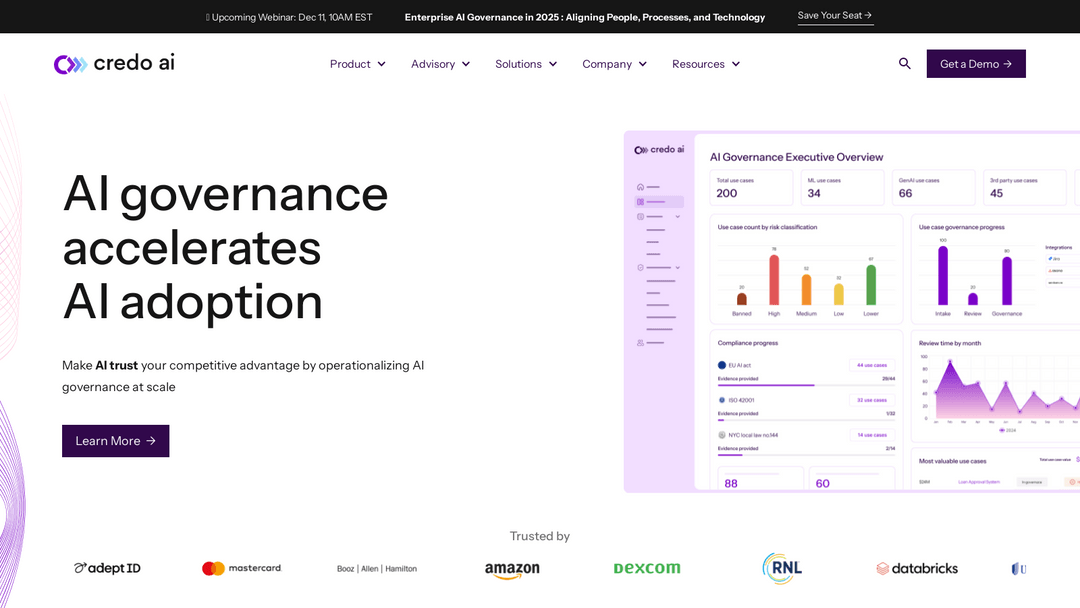Click the Enterprise AI Governance webinar title
This screenshot has width=1080, height=608.
585,17
